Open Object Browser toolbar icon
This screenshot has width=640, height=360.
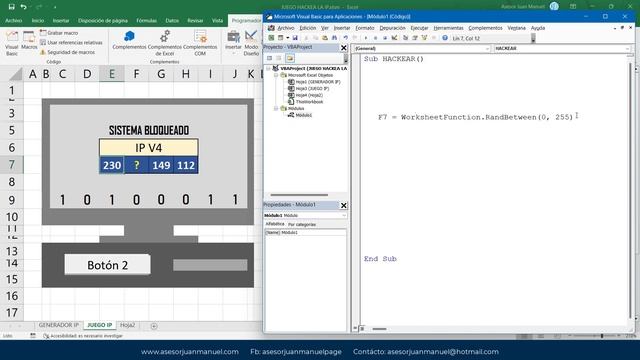(x=424, y=38)
